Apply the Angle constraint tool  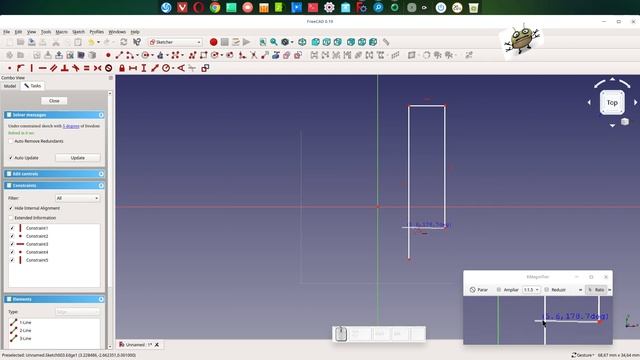tap(181, 68)
